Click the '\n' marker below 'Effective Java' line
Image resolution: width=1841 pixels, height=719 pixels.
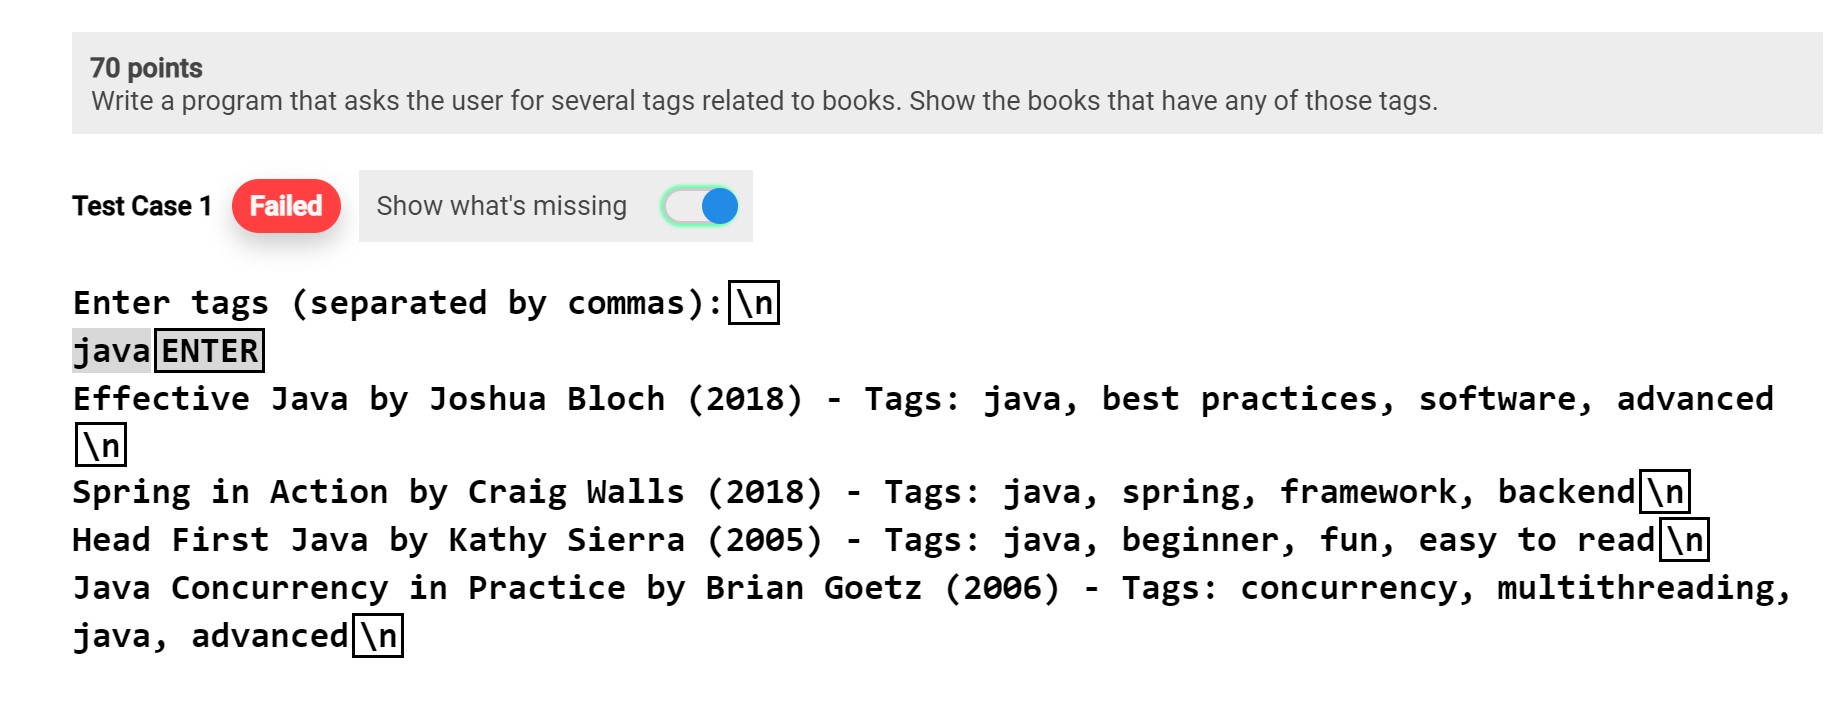click(x=100, y=445)
